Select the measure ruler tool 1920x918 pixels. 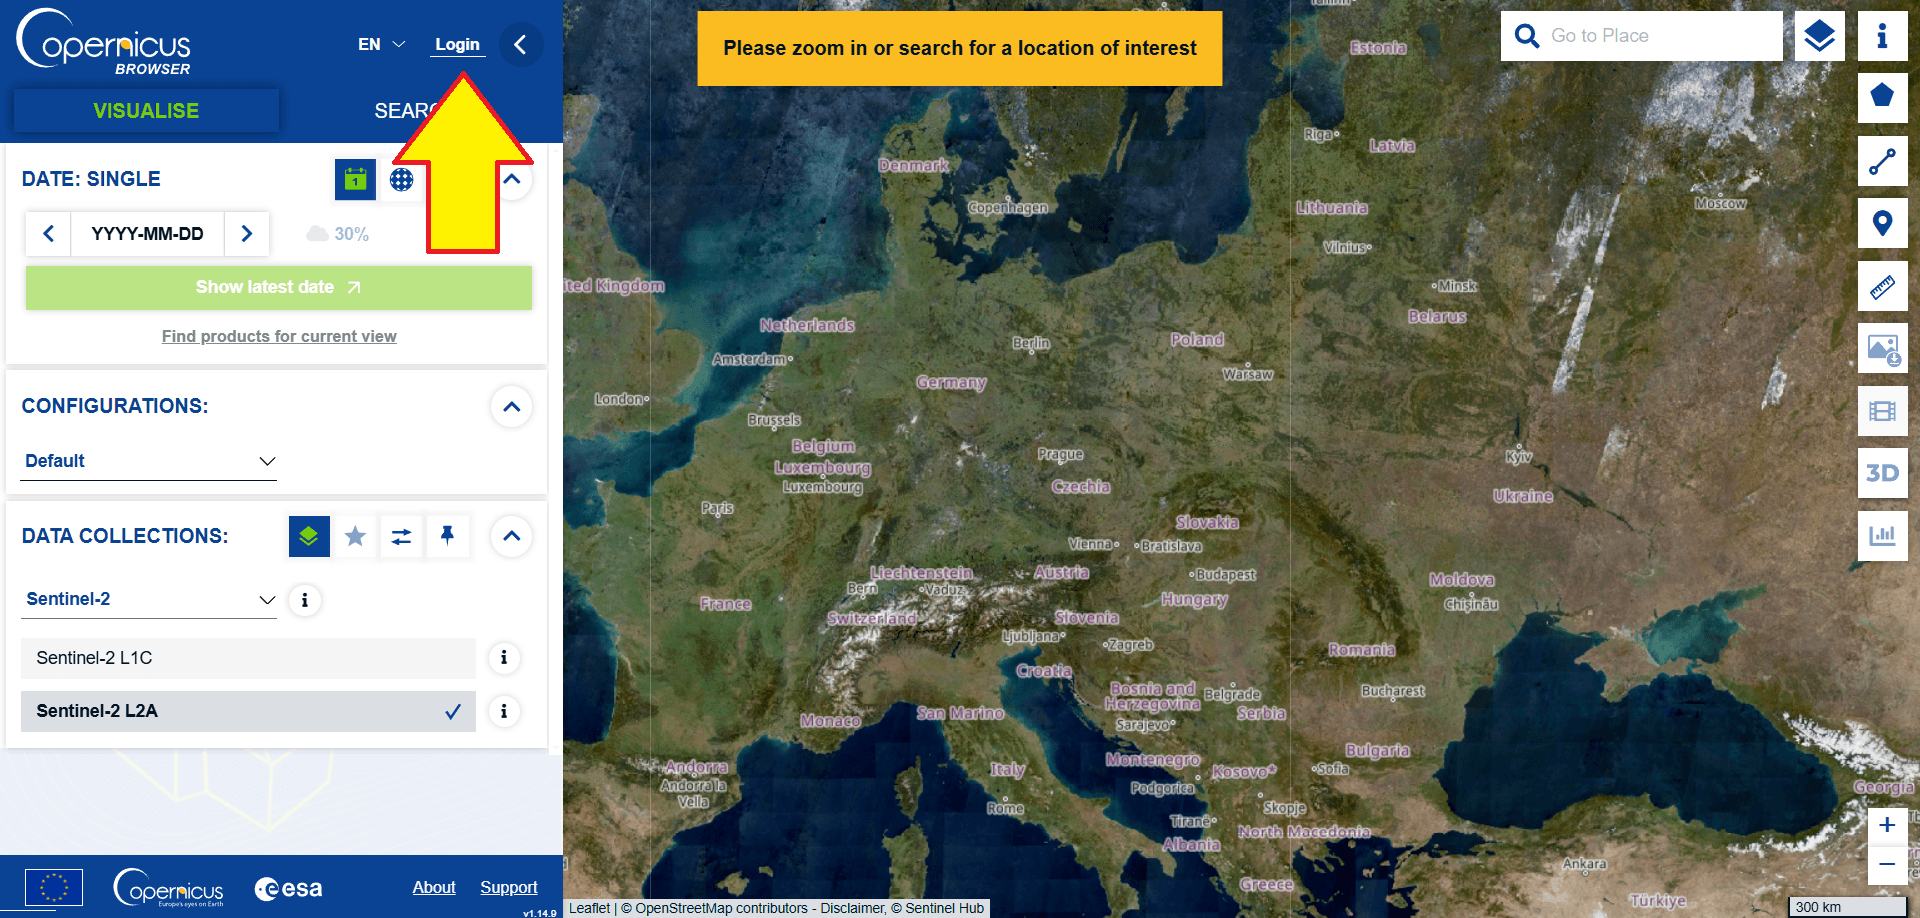point(1882,287)
